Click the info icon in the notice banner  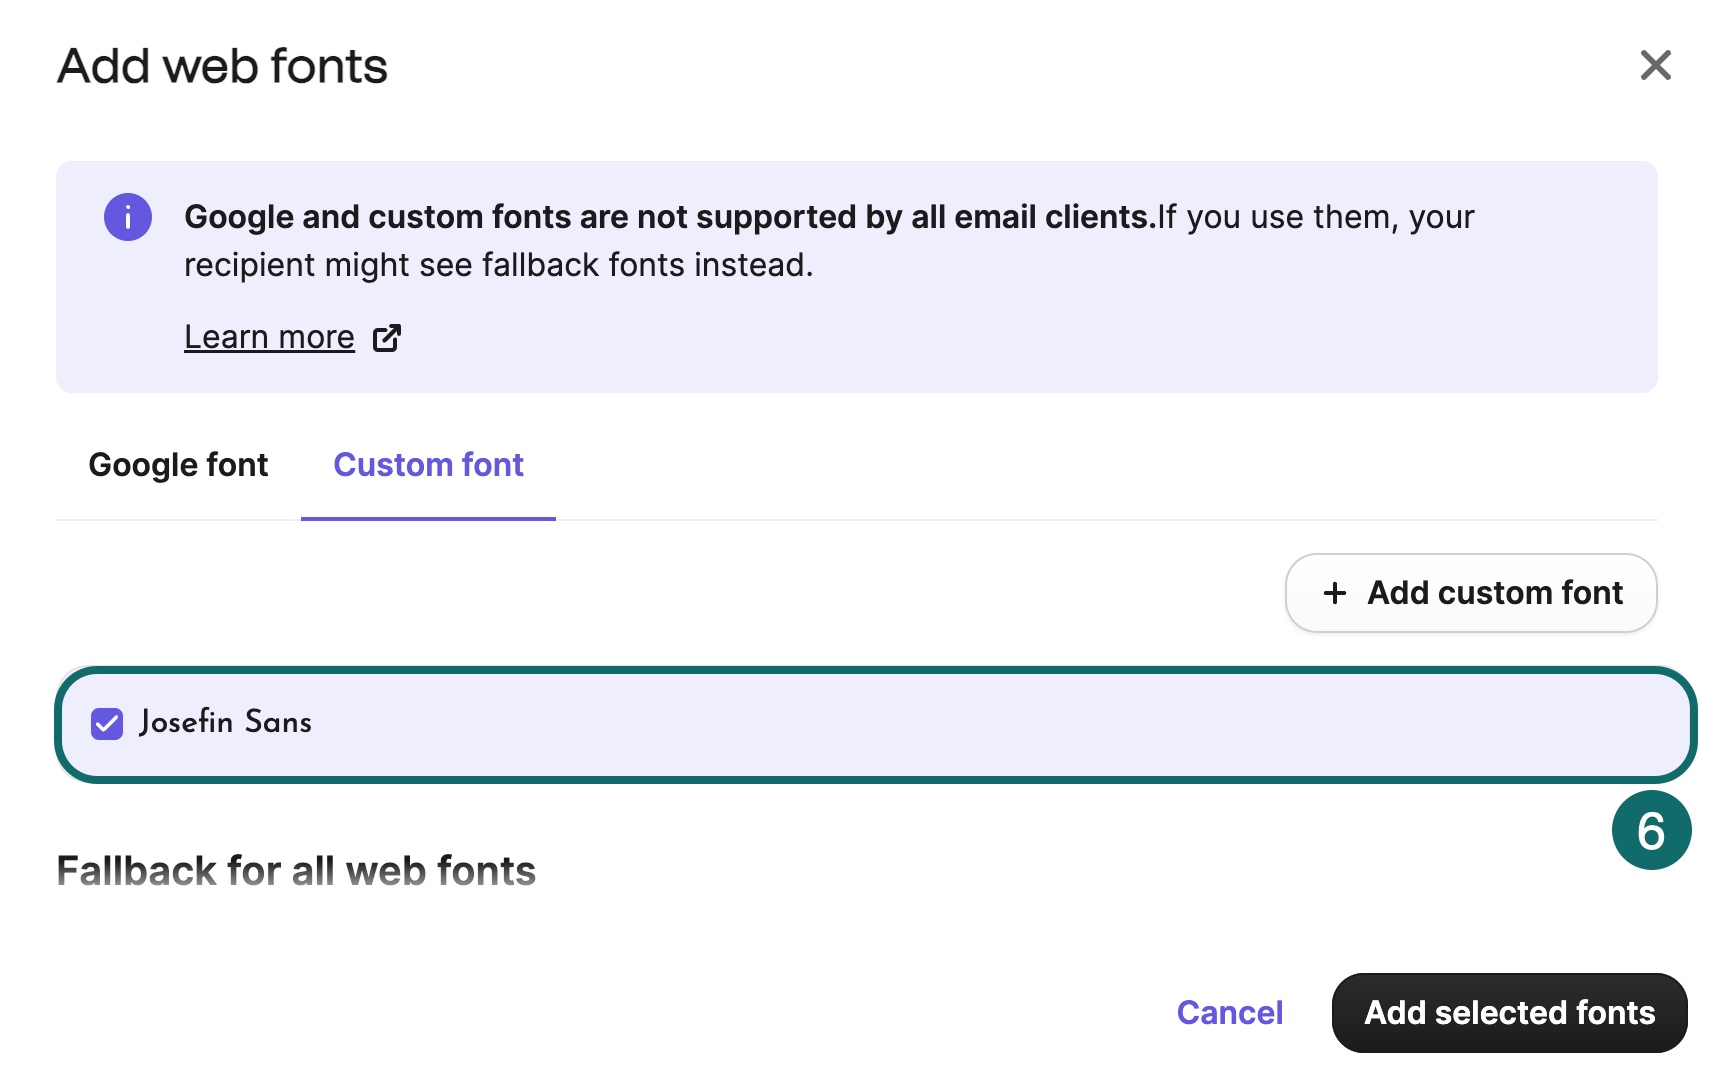pyautogui.click(x=127, y=216)
